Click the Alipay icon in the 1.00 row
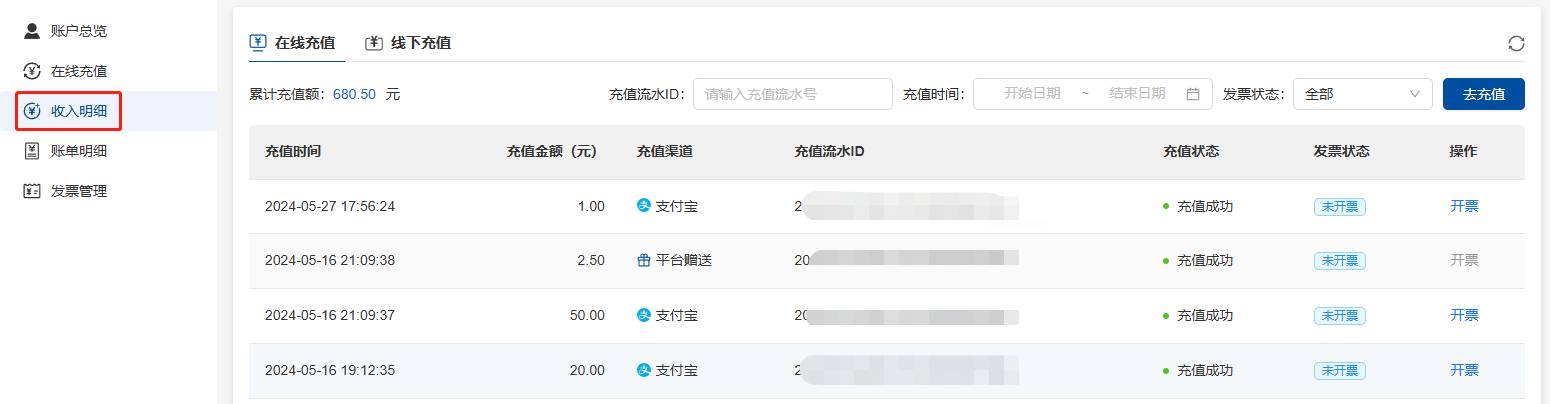Image resolution: width=1550 pixels, height=404 pixels. coord(644,206)
